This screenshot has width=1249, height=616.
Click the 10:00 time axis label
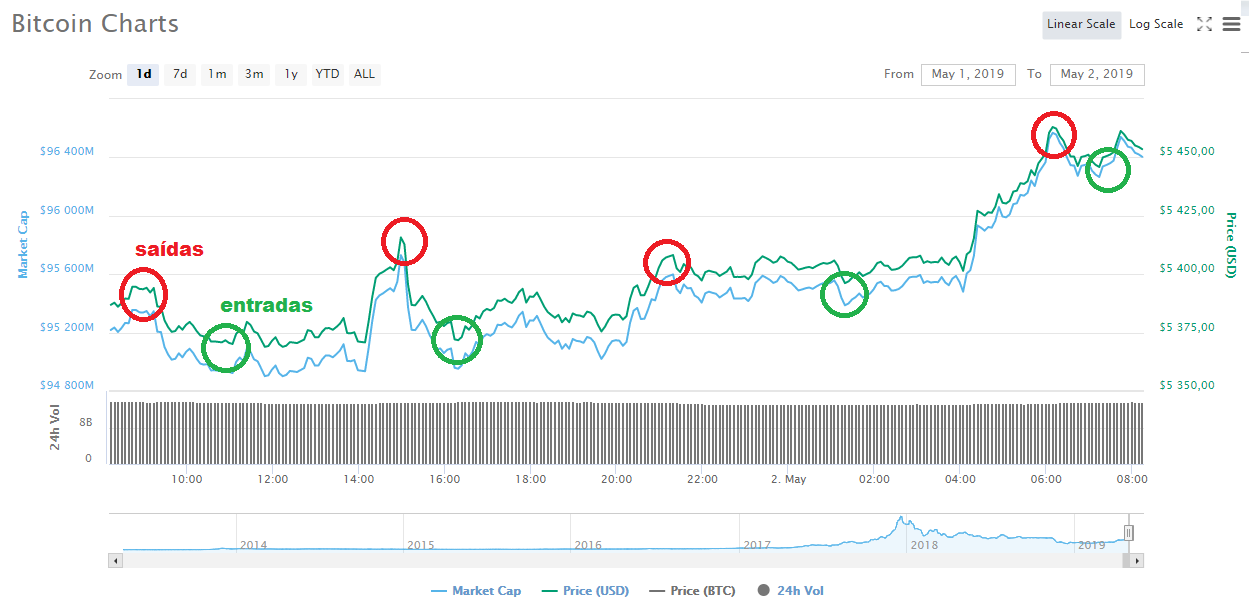(187, 479)
